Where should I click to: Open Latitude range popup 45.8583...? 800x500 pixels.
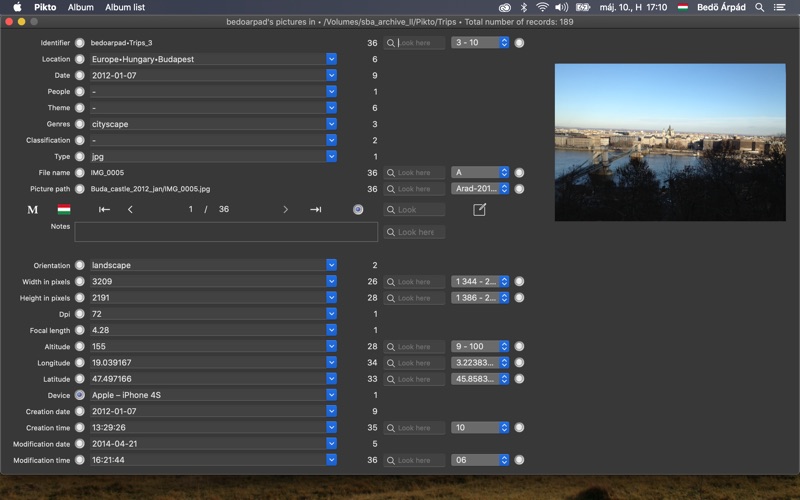pyautogui.click(x=480, y=379)
